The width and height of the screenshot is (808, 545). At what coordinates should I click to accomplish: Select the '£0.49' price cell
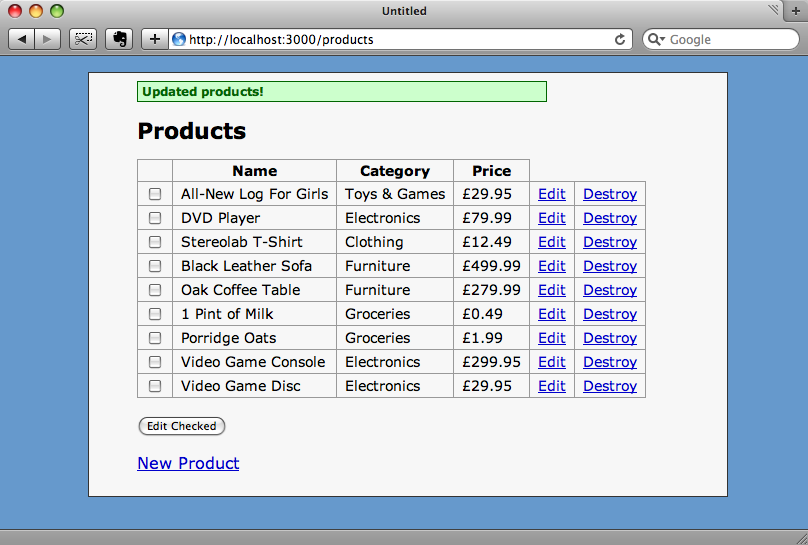click(492, 314)
